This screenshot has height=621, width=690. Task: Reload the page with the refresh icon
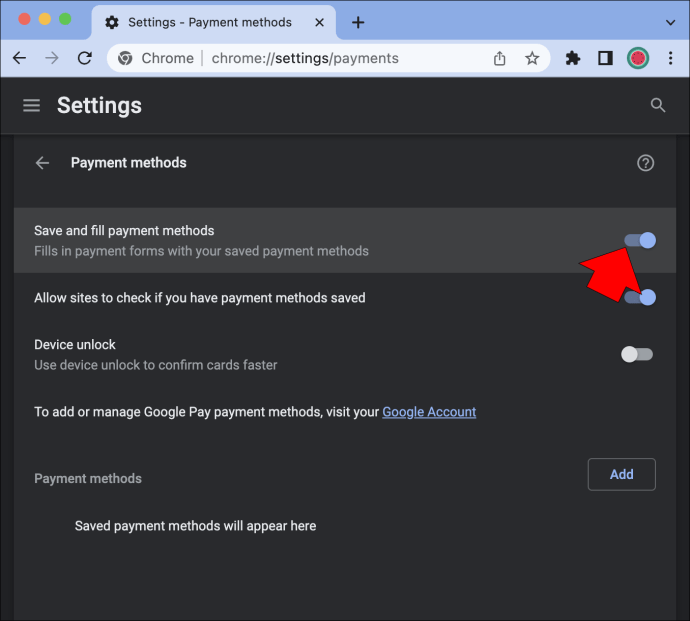pyautogui.click(x=85, y=58)
